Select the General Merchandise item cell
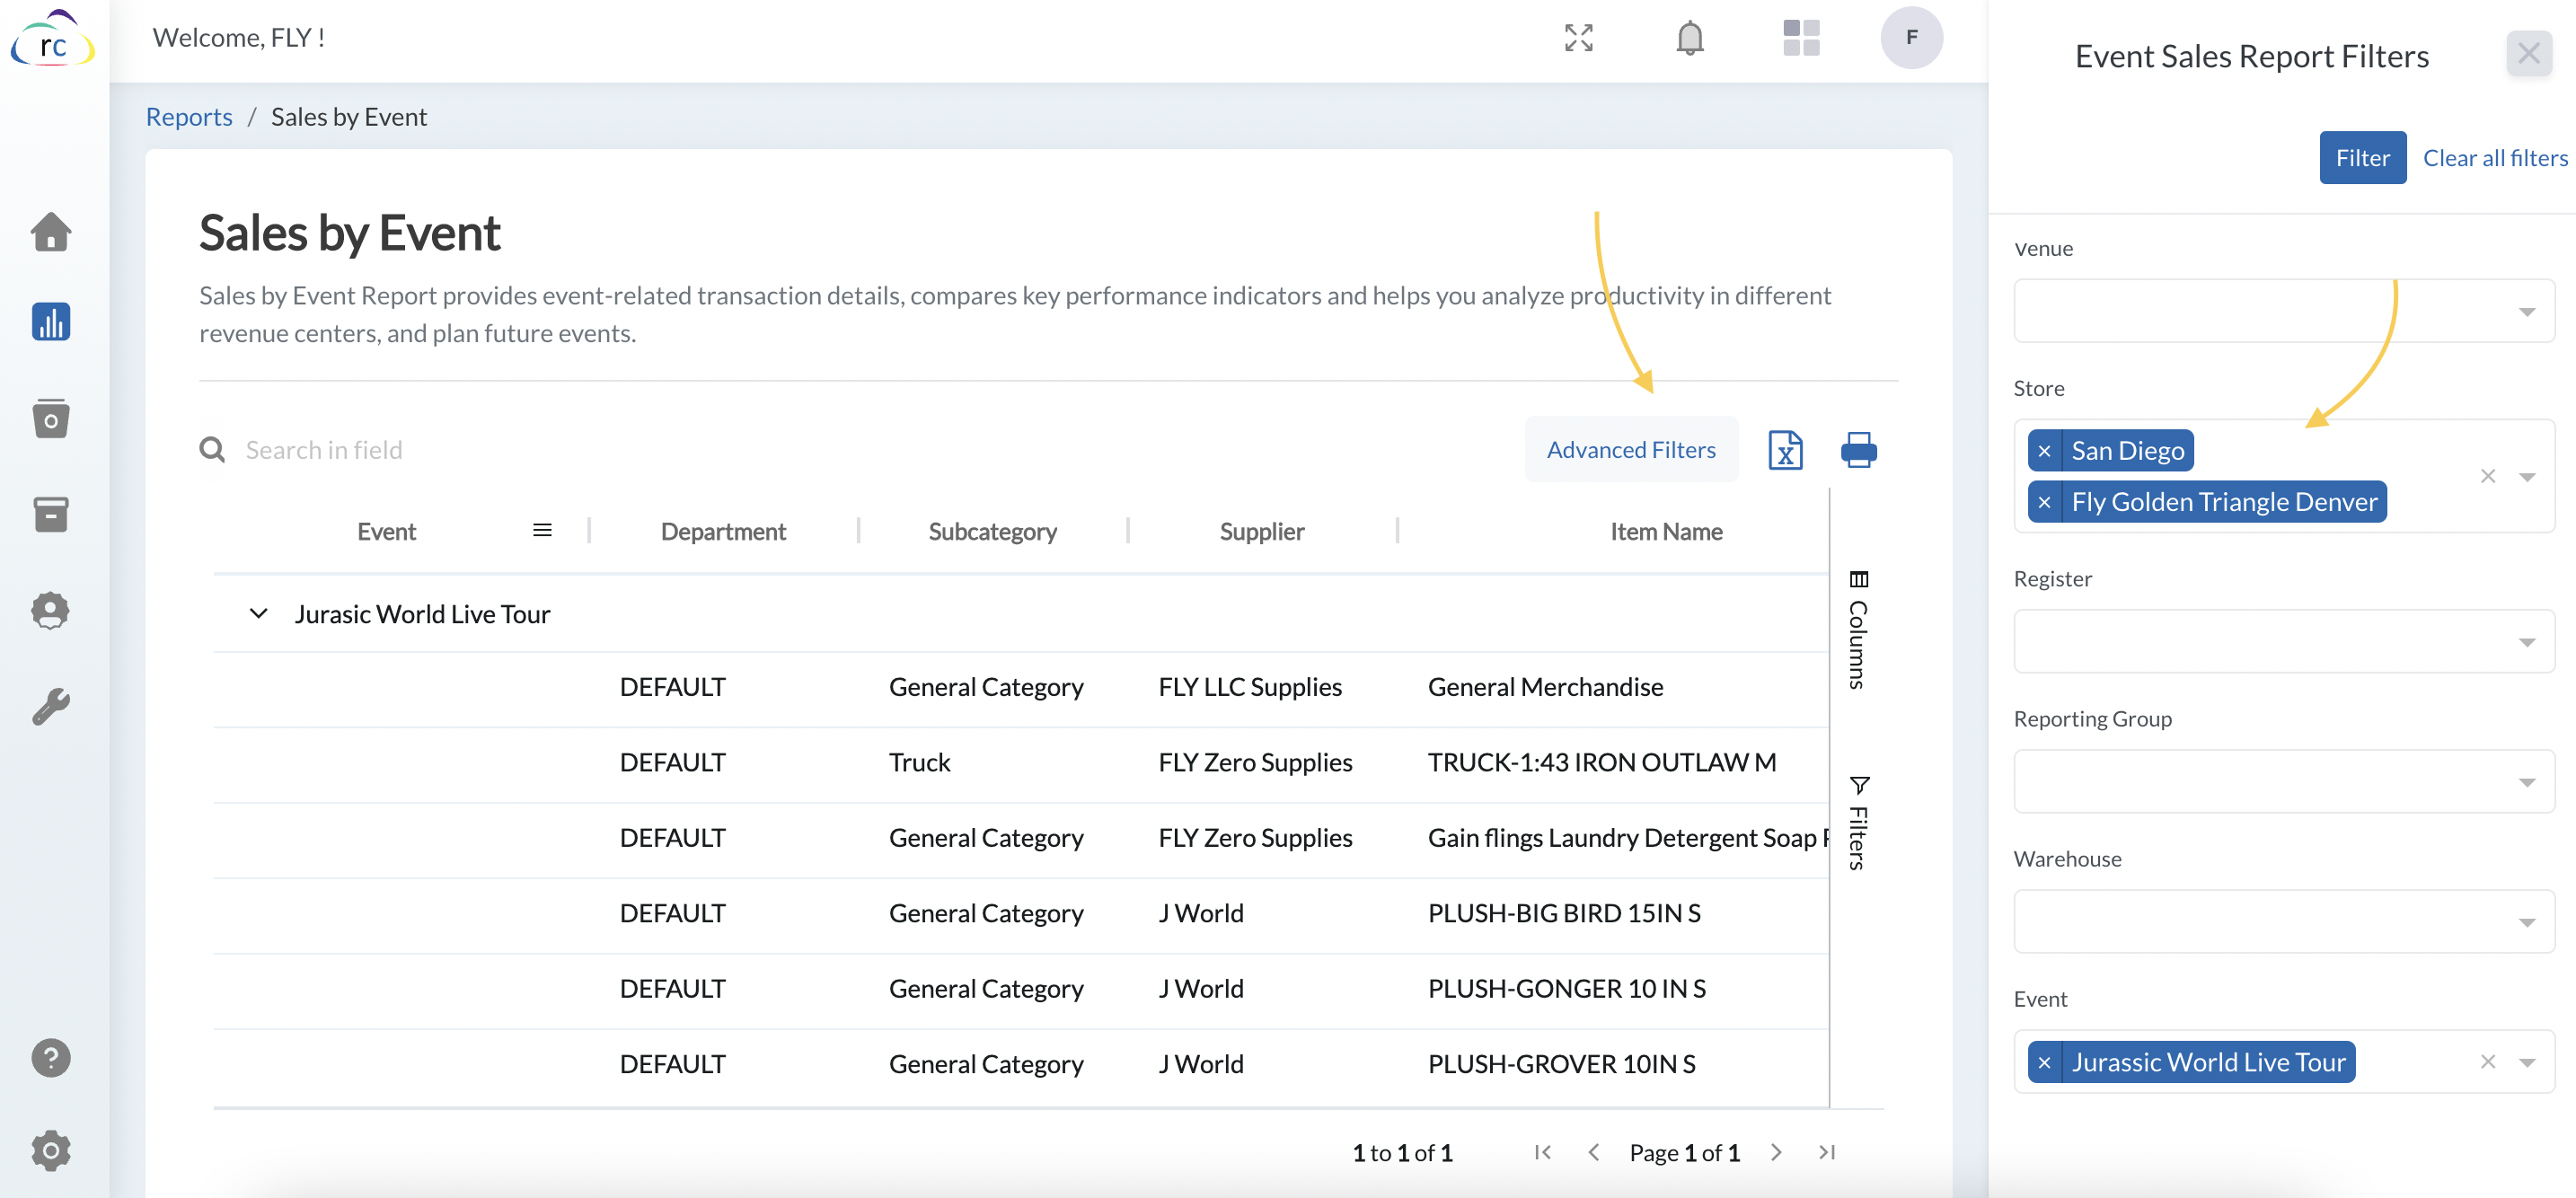Viewport: 2576px width, 1198px height. pyautogui.click(x=1545, y=687)
